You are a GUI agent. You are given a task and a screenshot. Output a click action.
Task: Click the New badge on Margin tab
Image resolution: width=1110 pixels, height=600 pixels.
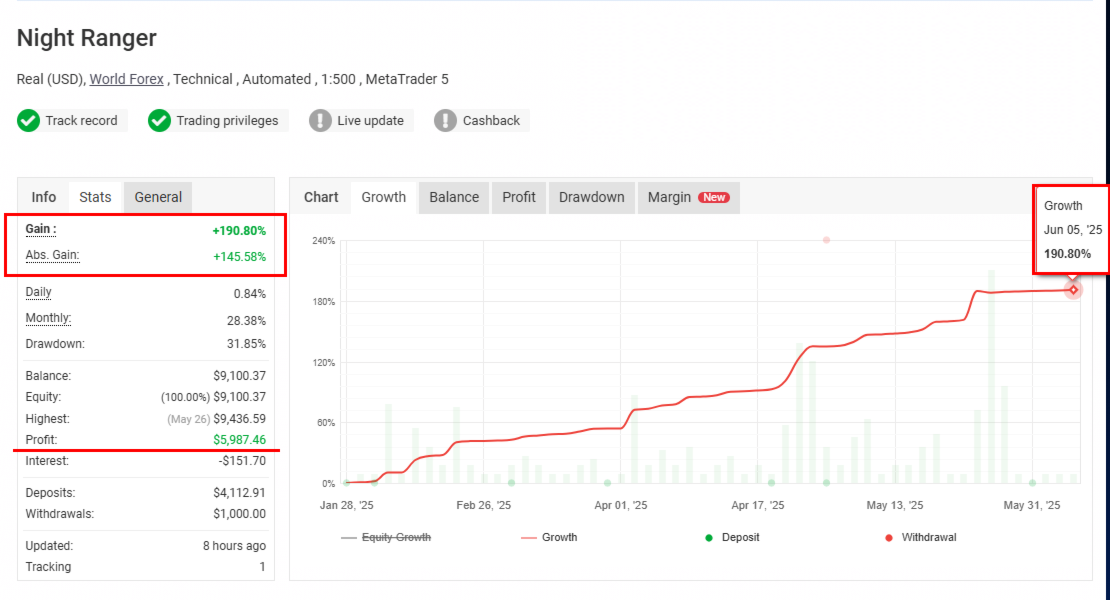click(714, 197)
